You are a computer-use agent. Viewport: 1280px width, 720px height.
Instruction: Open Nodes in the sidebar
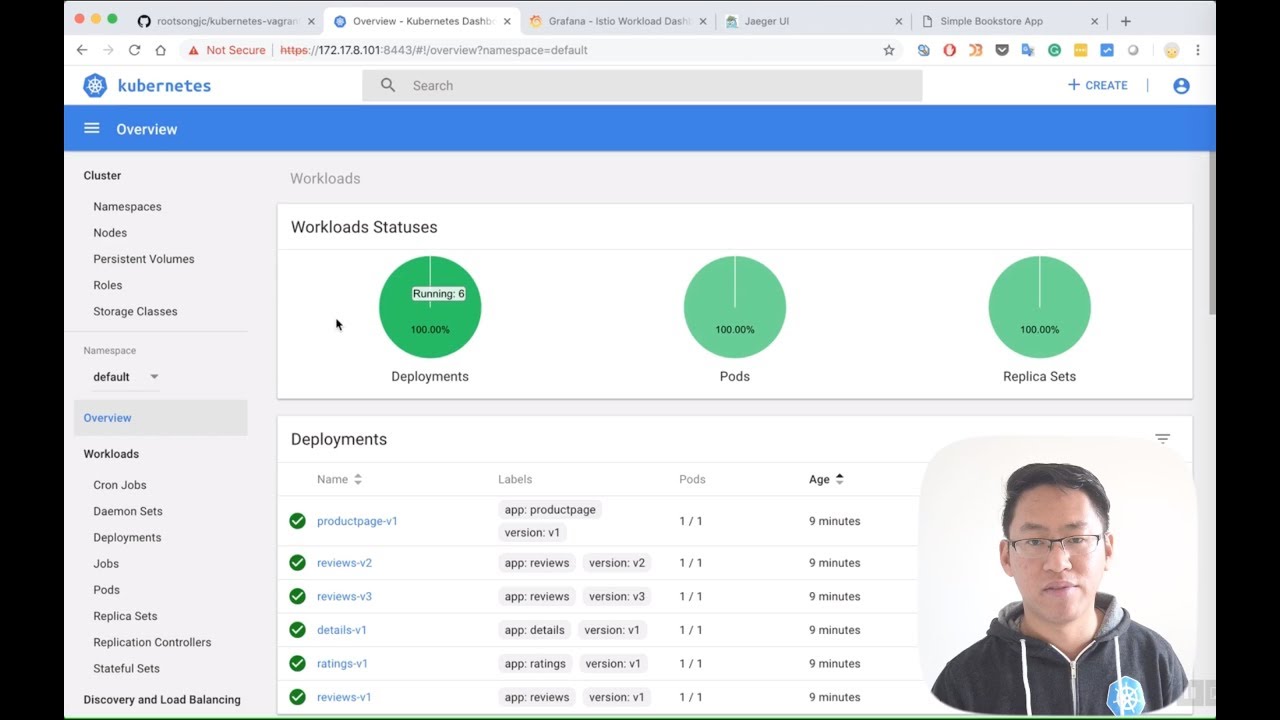pos(110,233)
